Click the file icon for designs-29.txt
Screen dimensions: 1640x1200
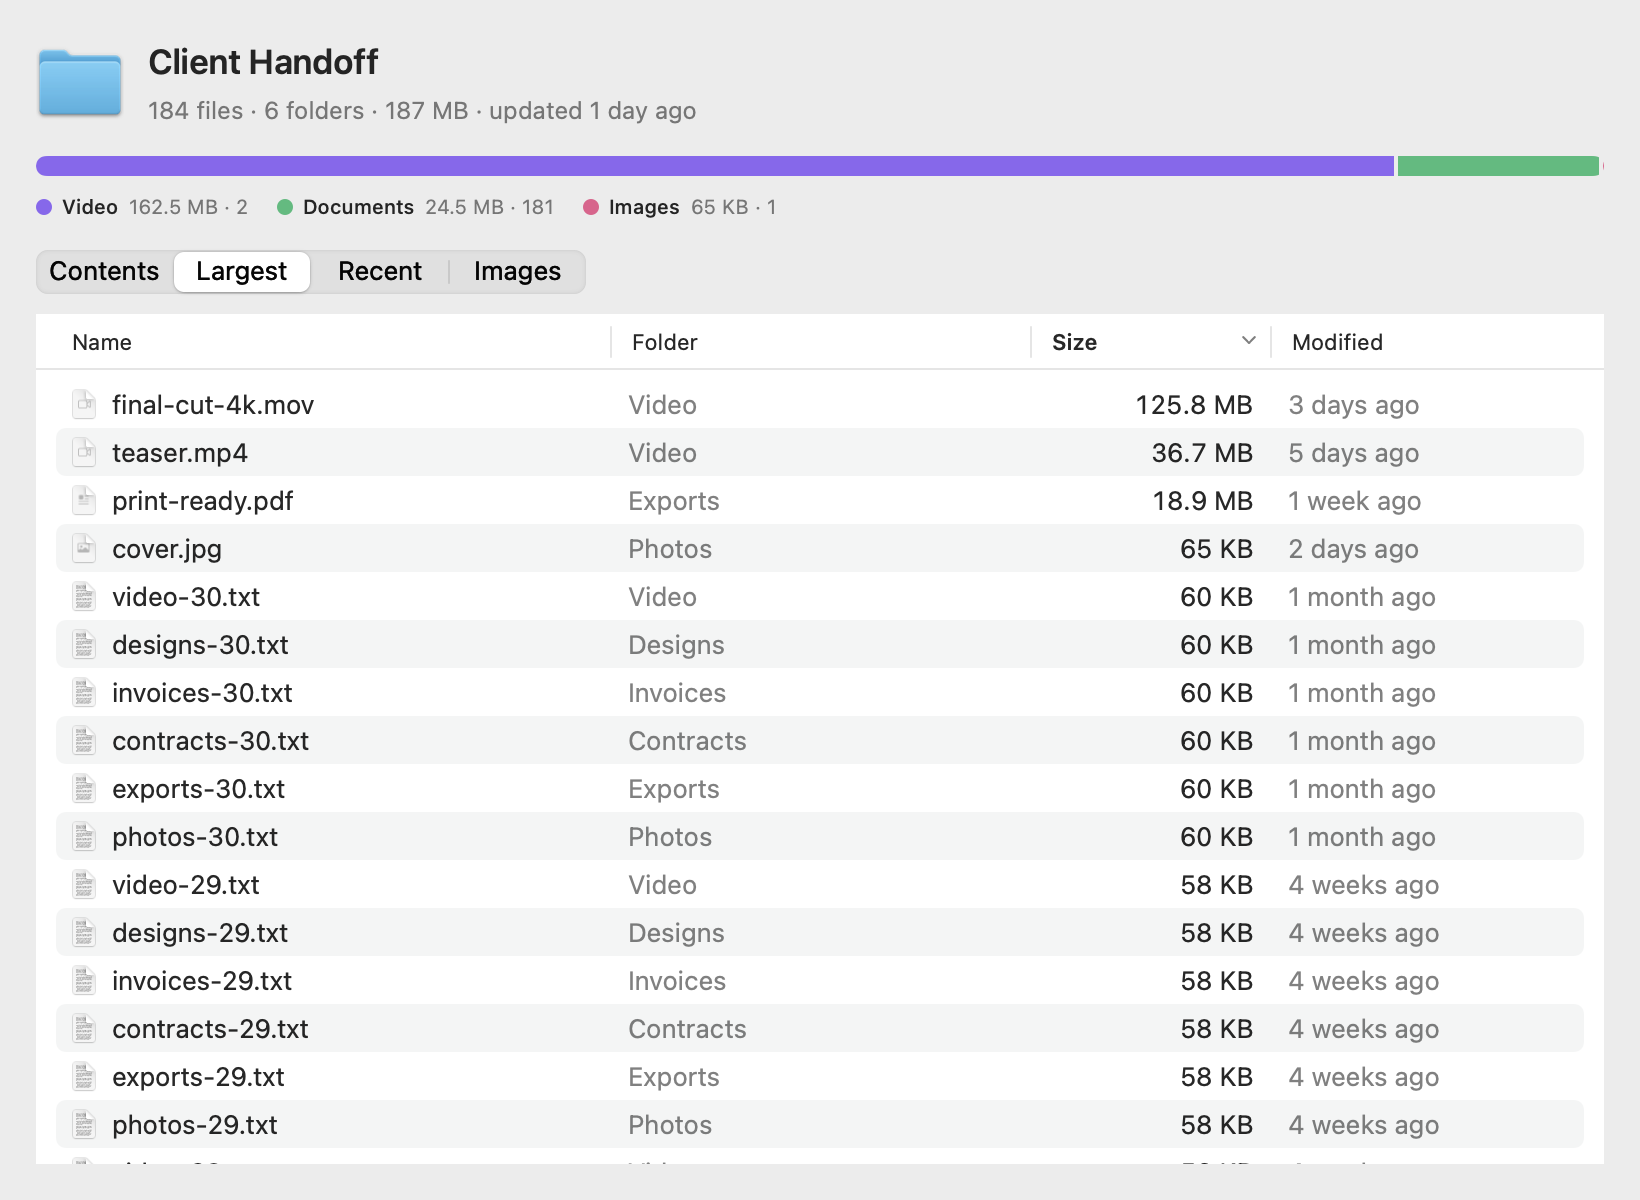pyautogui.click(x=84, y=932)
